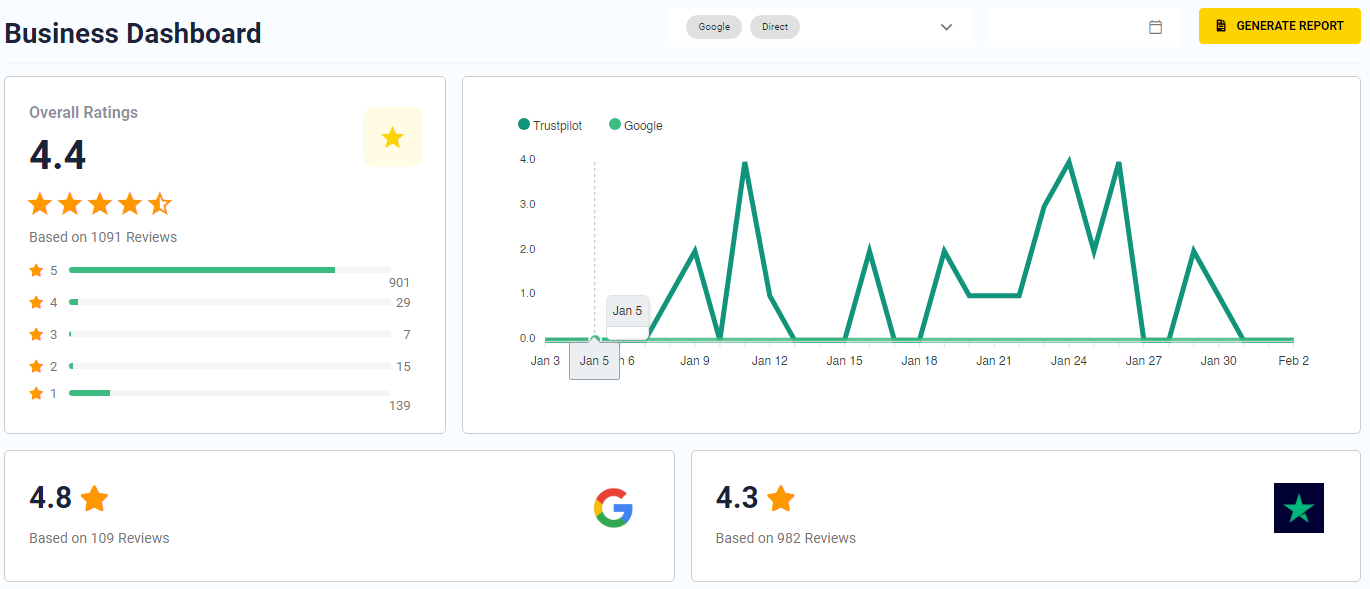The height and width of the screenshot is (589, 1370).
Task: Open Trustpilot via the green star logo
Action: pos(1298,508)
